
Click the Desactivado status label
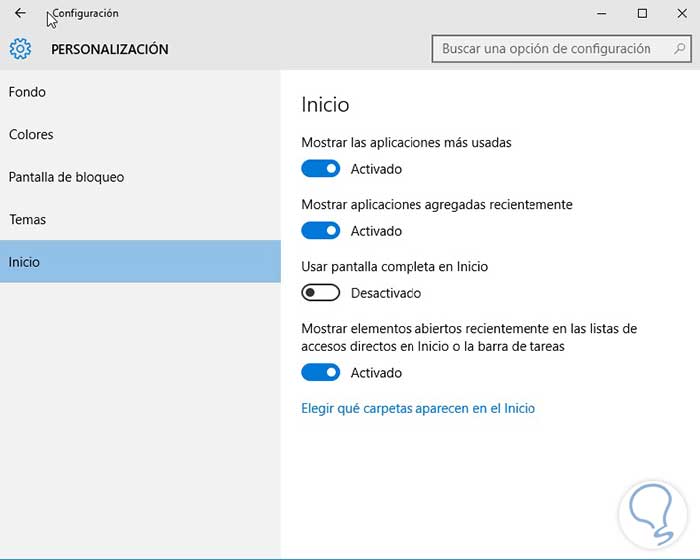pyautogui.click(x=386, y=293)
